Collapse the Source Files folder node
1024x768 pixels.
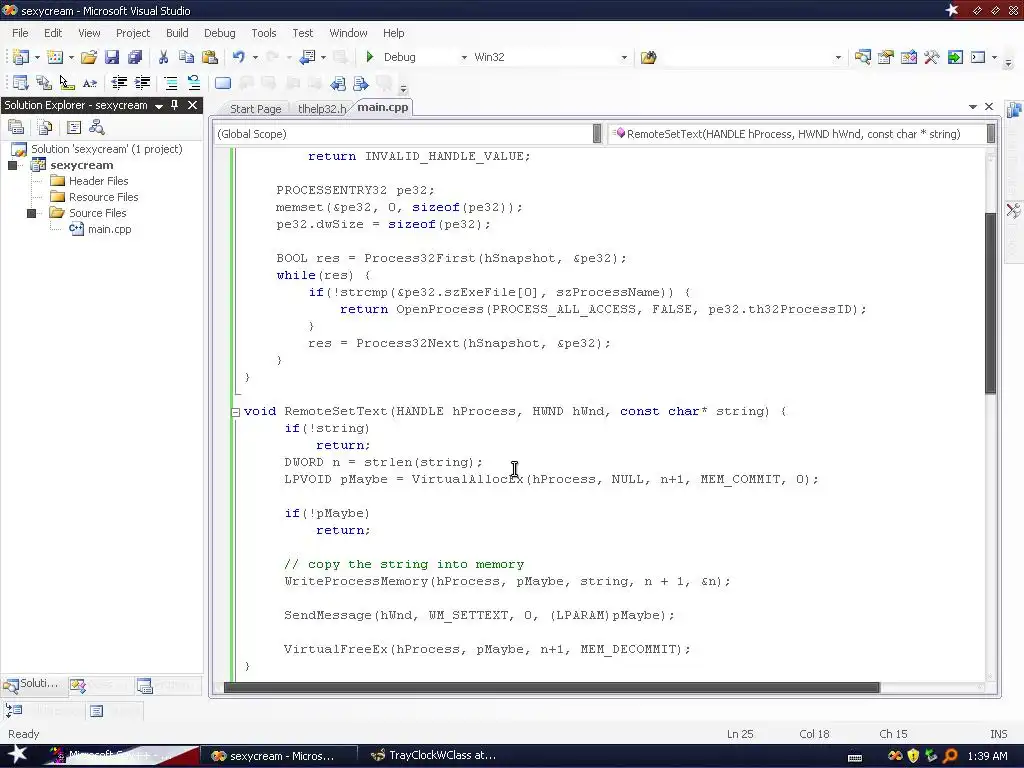[31, 214]
